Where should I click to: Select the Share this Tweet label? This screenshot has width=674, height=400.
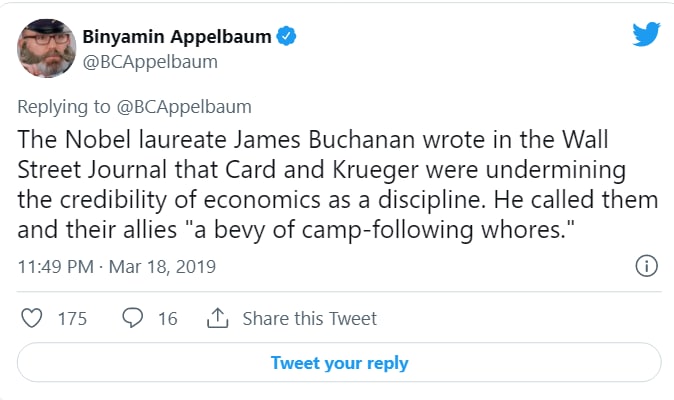coord(310,319)
